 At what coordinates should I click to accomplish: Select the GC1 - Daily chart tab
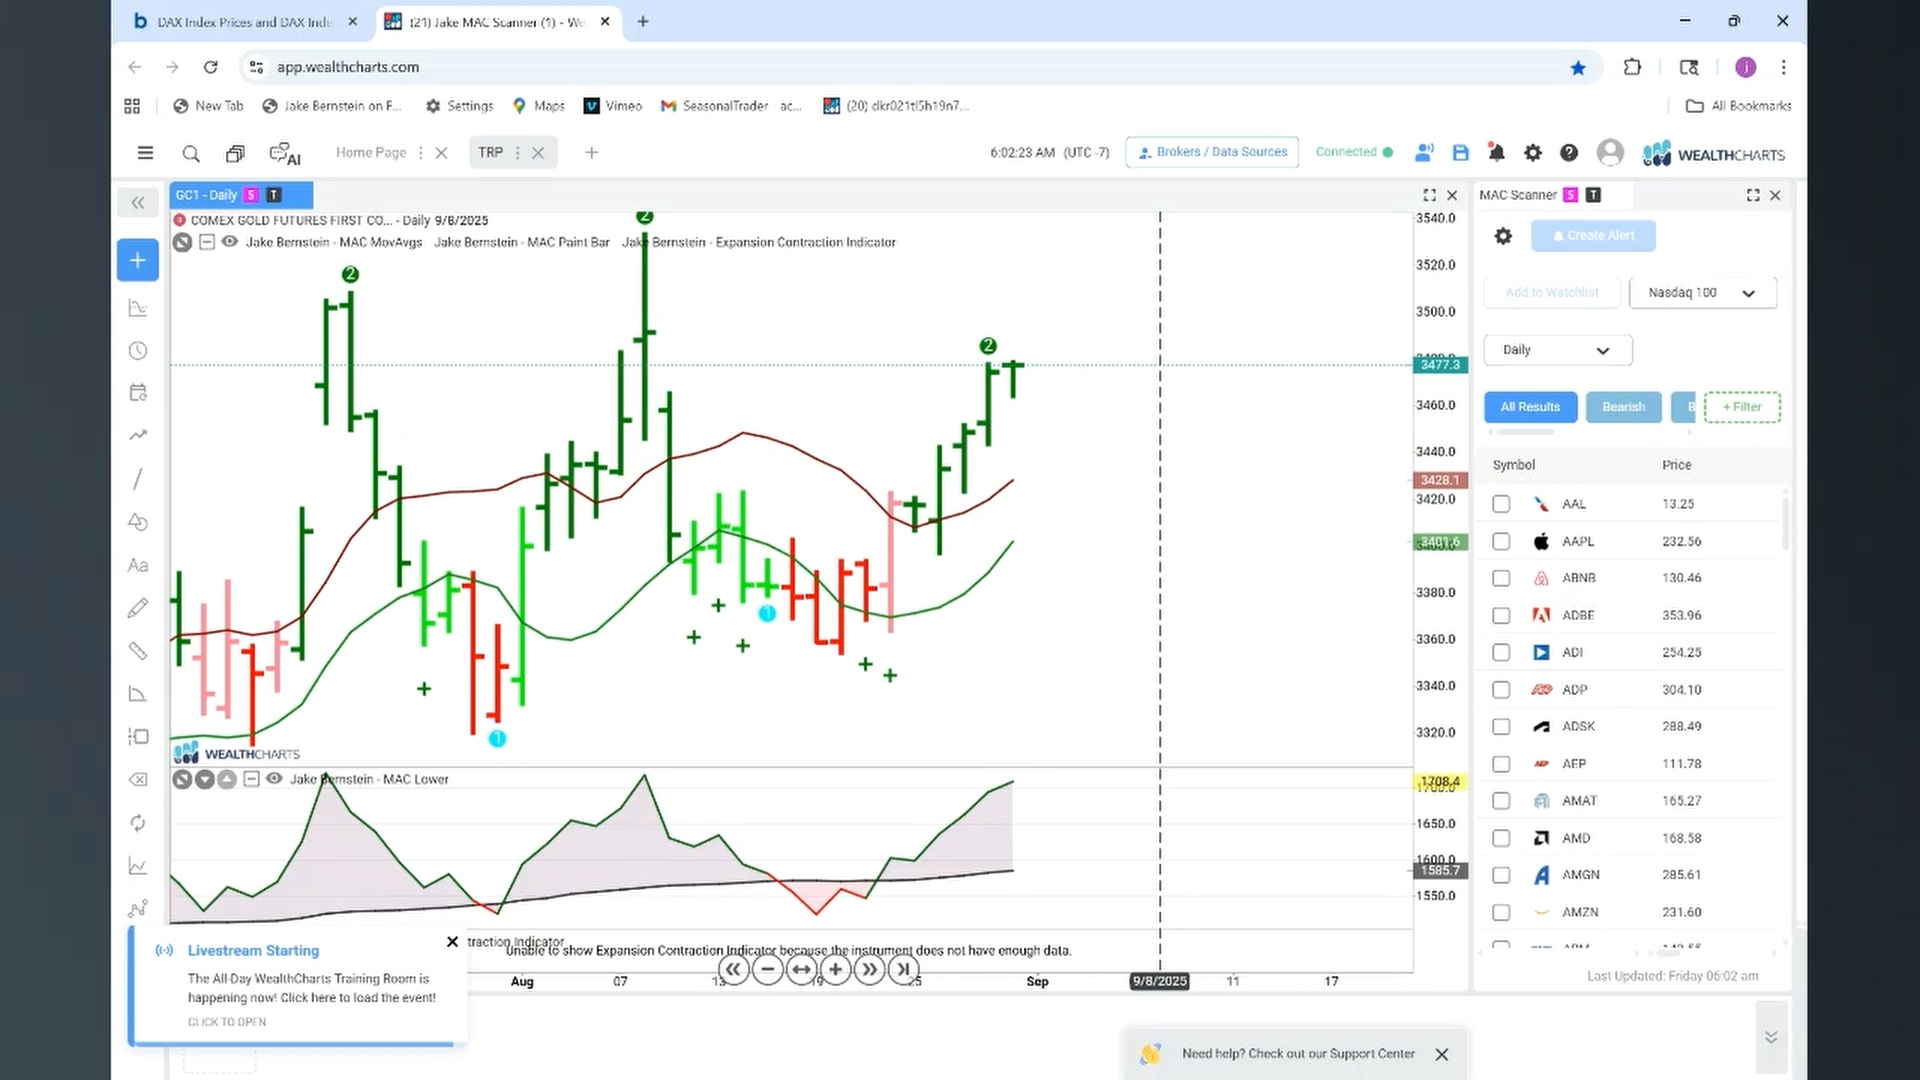coord(241,195)
